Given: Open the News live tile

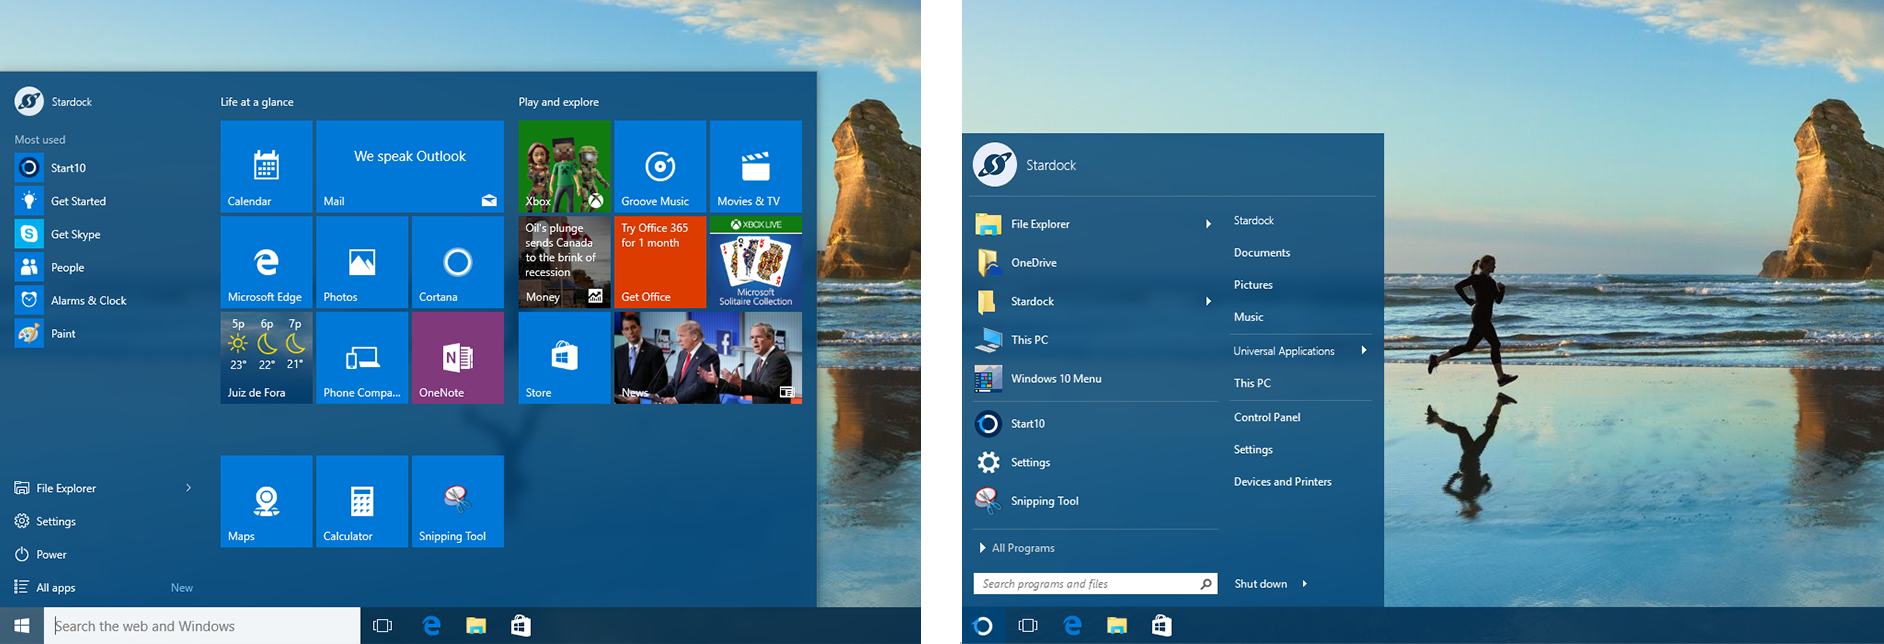Looking at the screenshot, I should [x=708, y=358].
